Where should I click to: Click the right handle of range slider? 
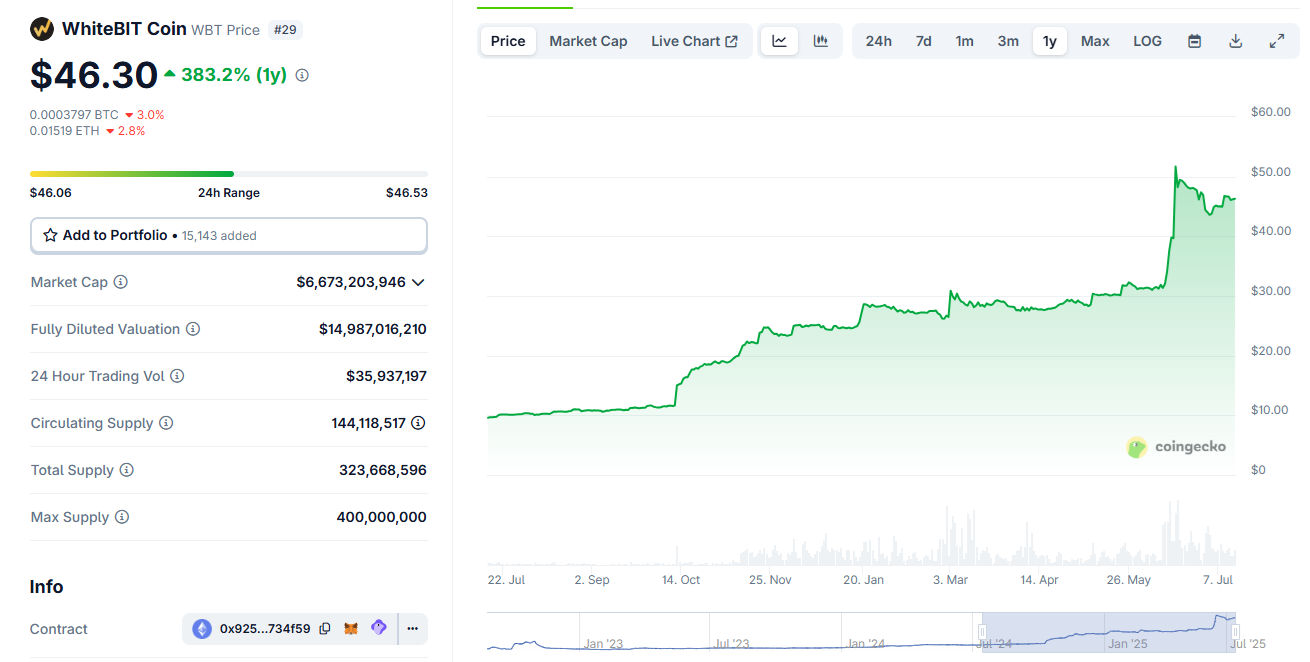[x=1235, y=632]
